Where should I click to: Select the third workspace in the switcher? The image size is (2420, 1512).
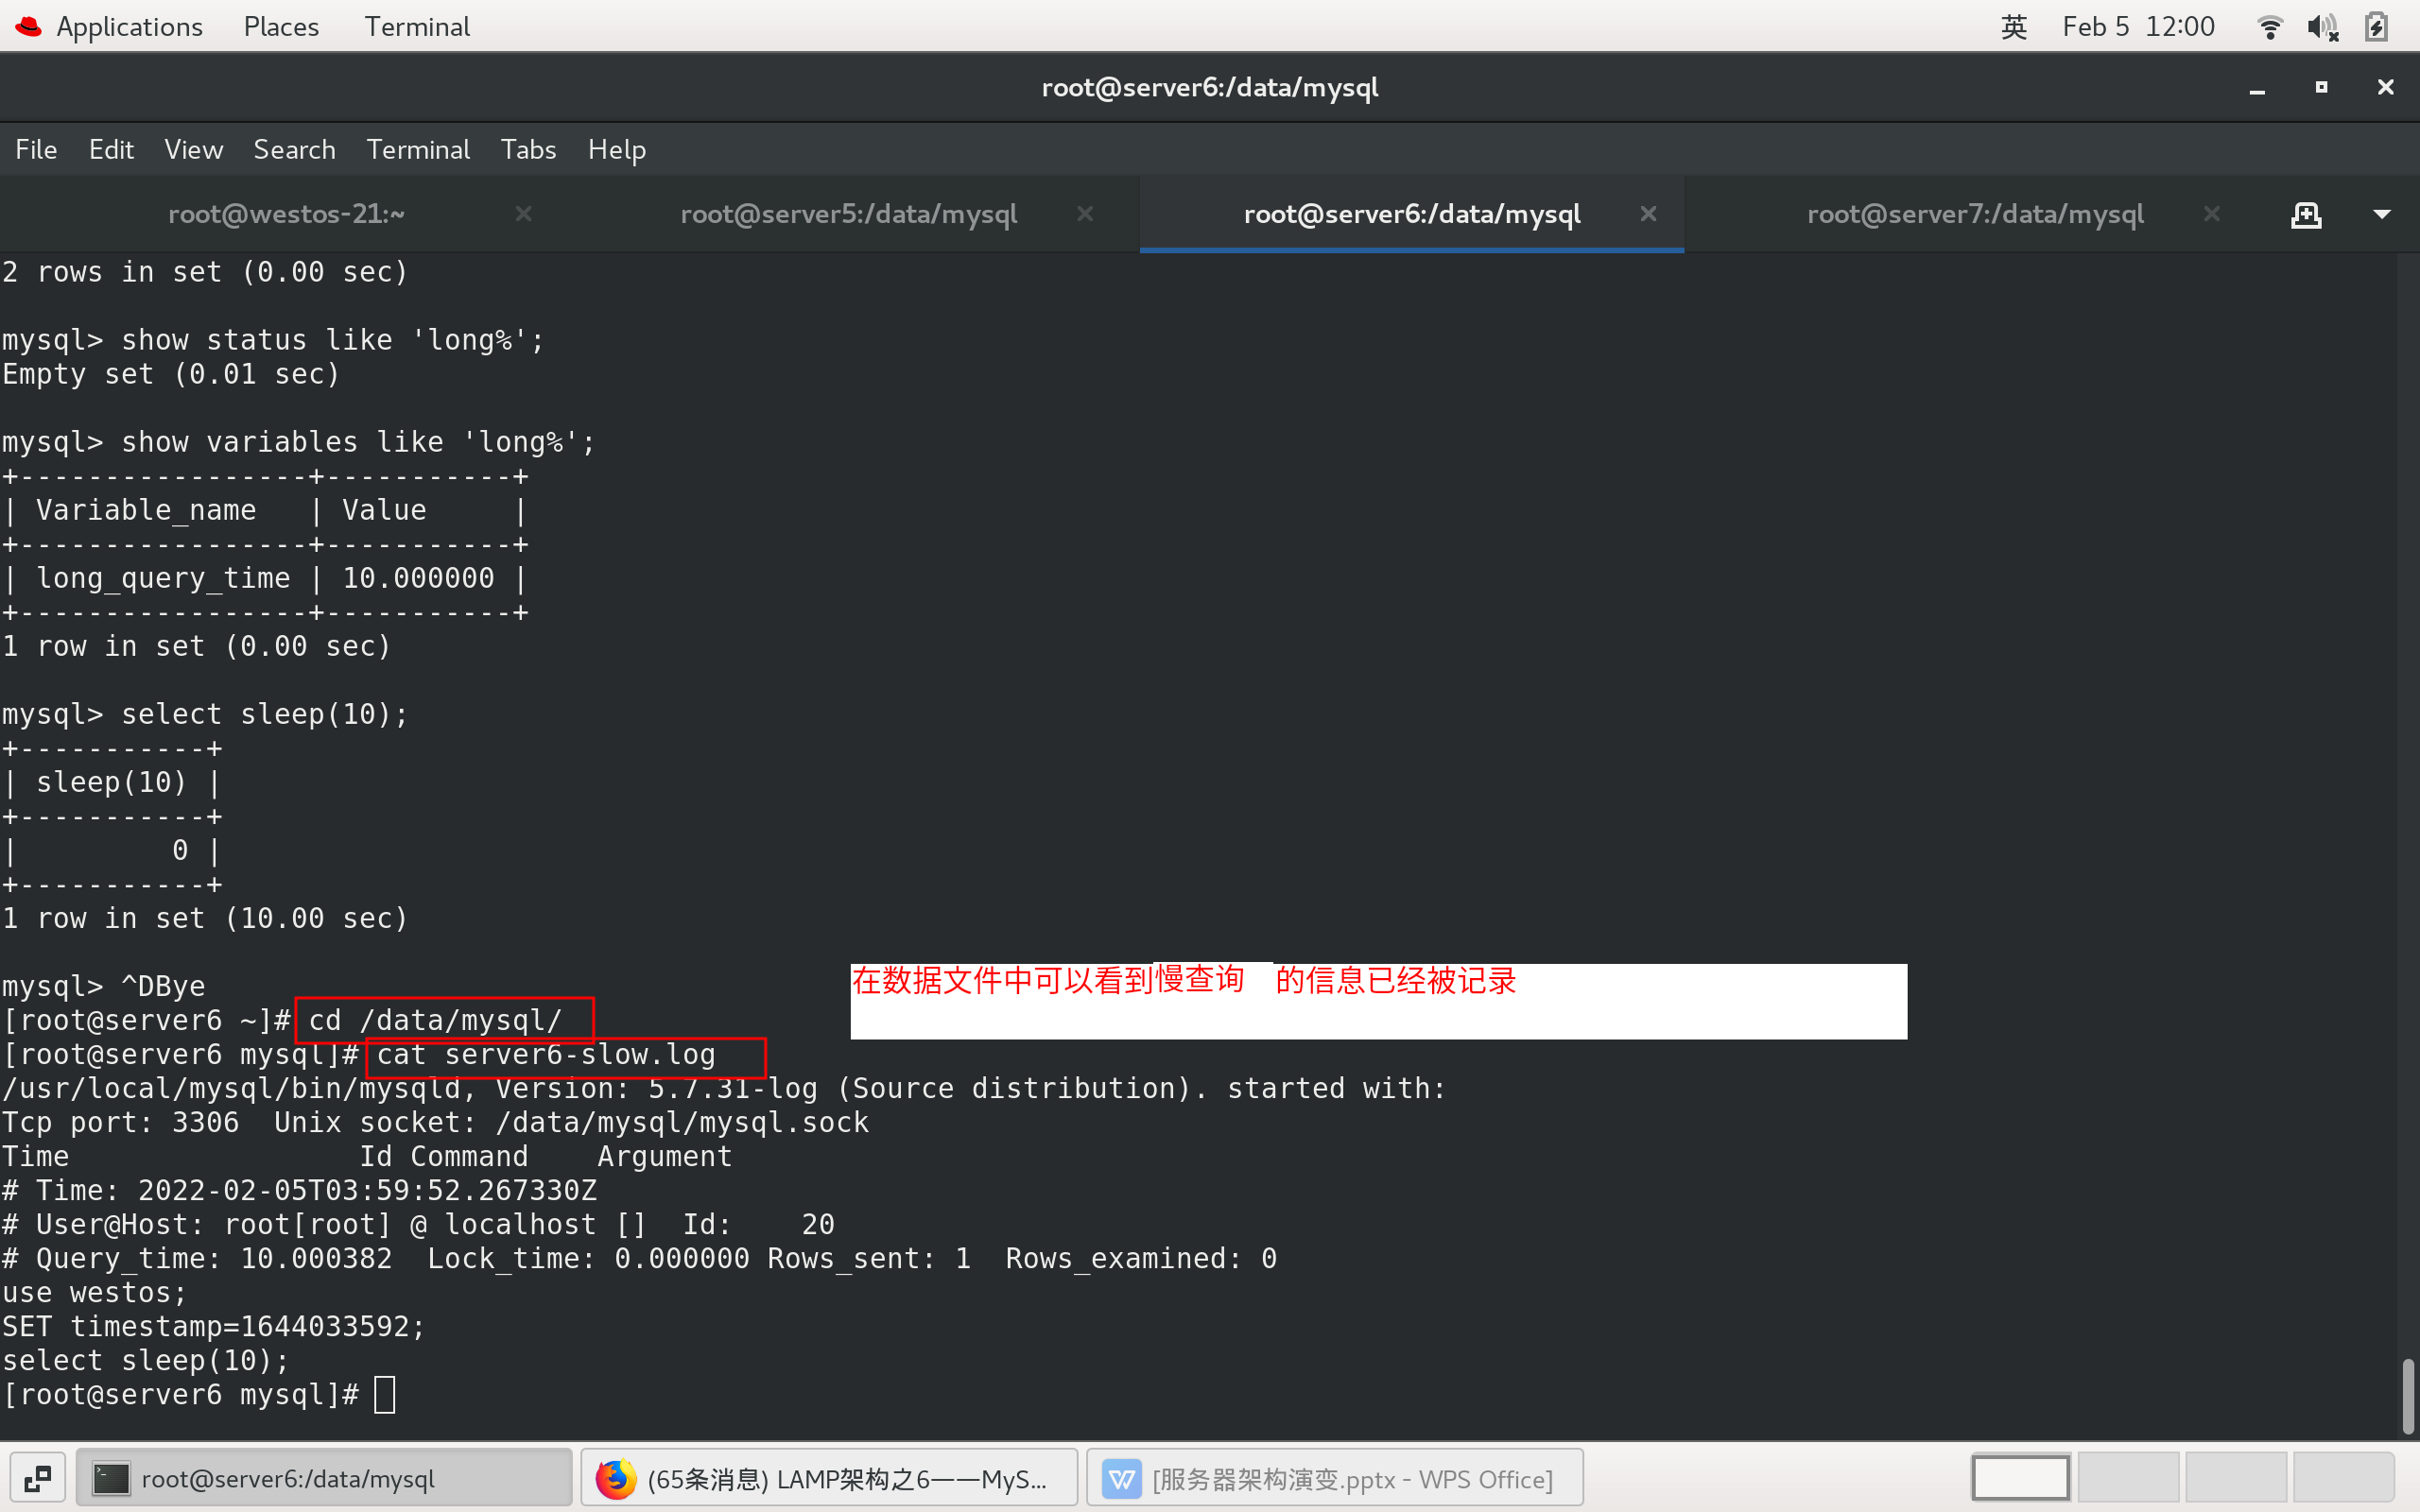tap(2236, 1478)
